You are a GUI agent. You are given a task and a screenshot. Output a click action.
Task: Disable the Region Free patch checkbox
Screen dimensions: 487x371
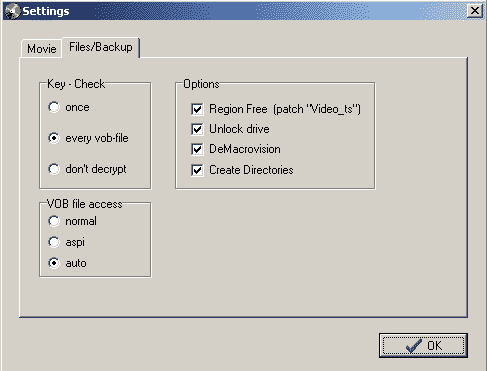[x=197, y=109]
